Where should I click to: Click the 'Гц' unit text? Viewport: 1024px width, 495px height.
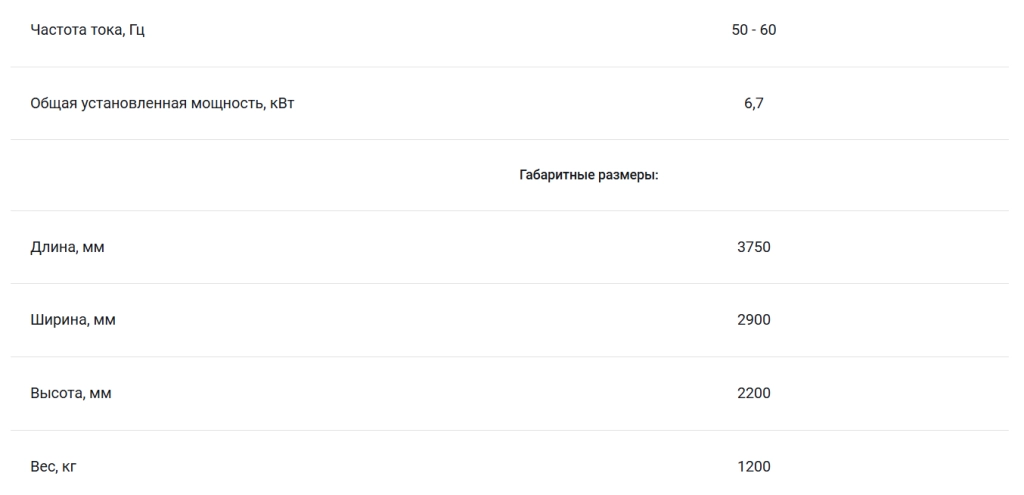(136, 31)
